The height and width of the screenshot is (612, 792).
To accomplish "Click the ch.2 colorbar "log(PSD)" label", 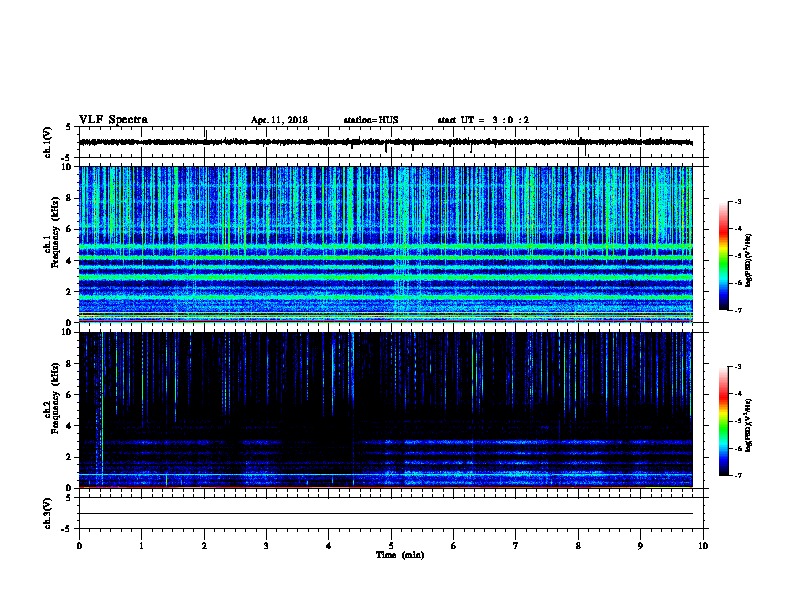I will [748, 425].
